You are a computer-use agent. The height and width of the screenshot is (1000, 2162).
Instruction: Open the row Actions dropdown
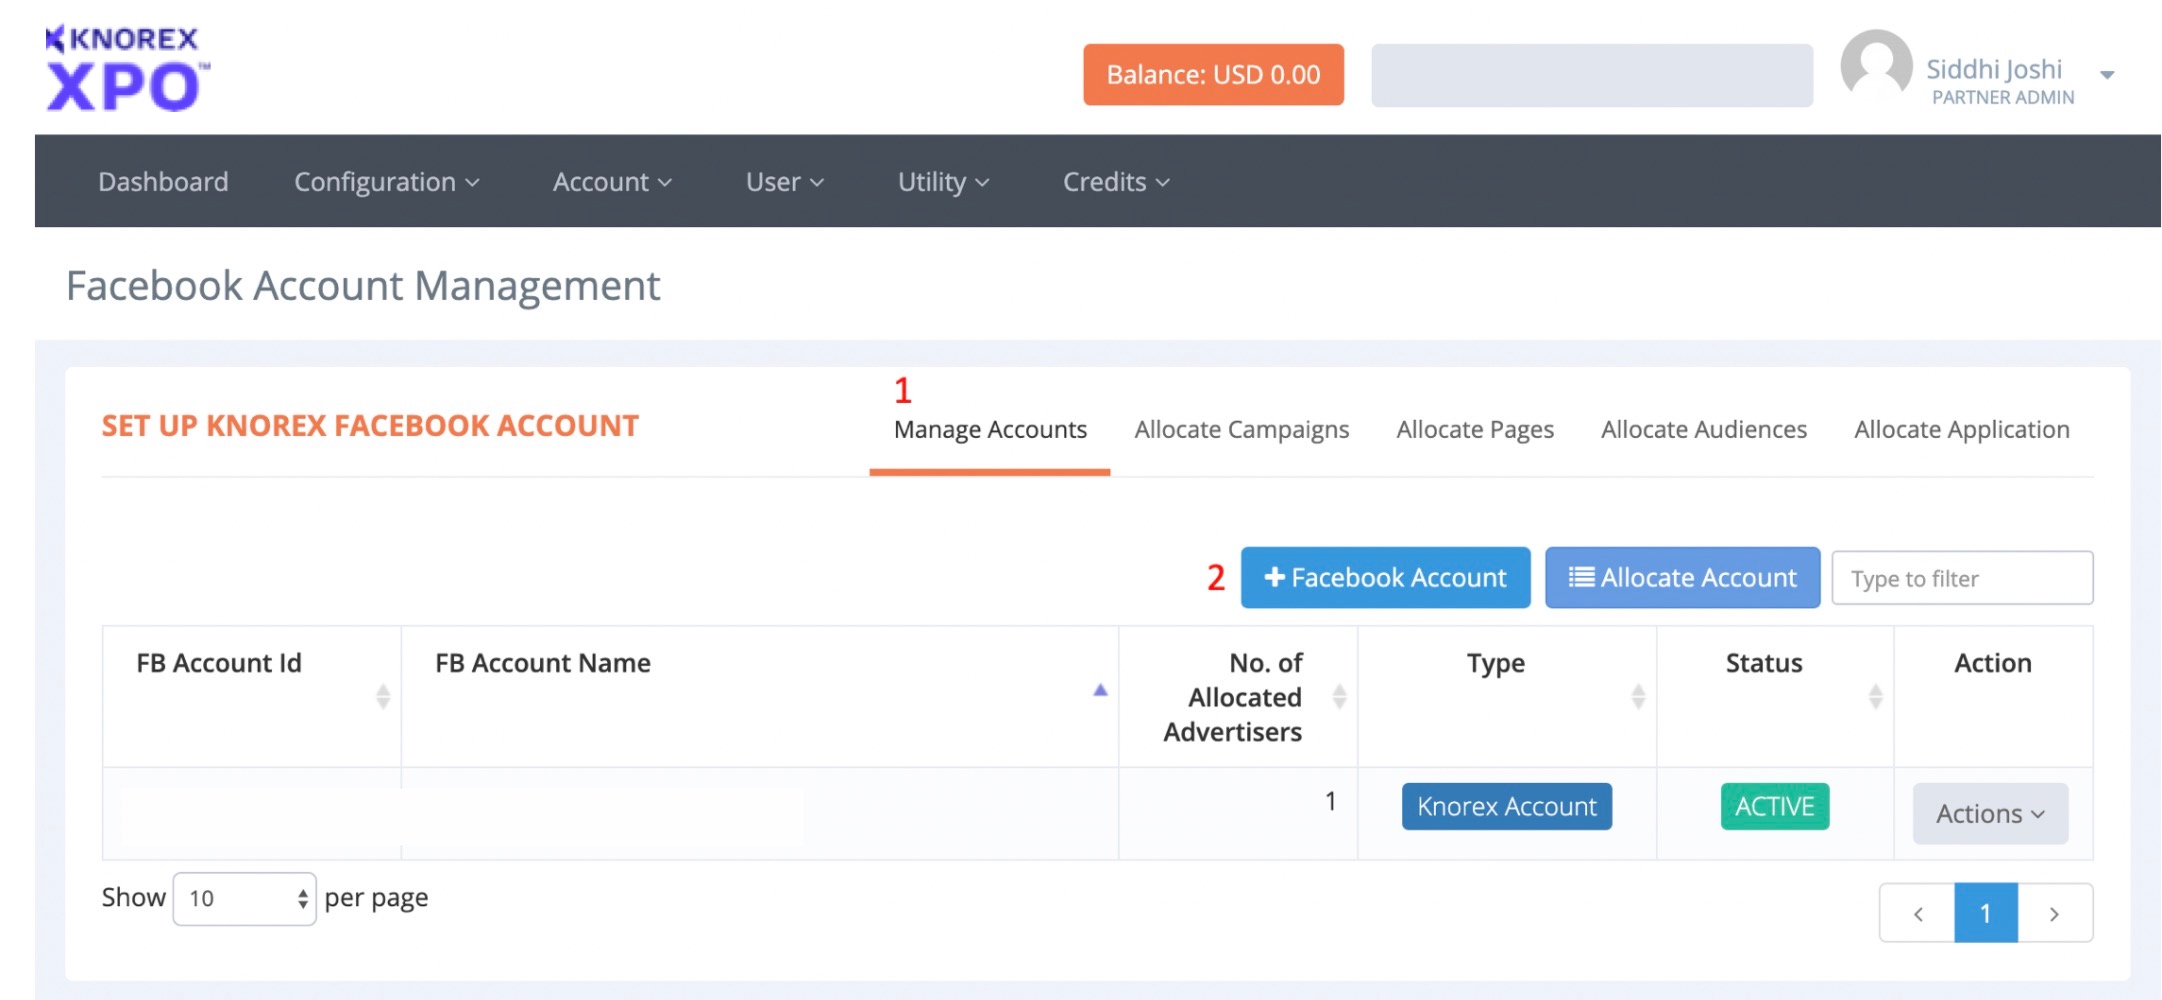click(x=1989, y=814)
